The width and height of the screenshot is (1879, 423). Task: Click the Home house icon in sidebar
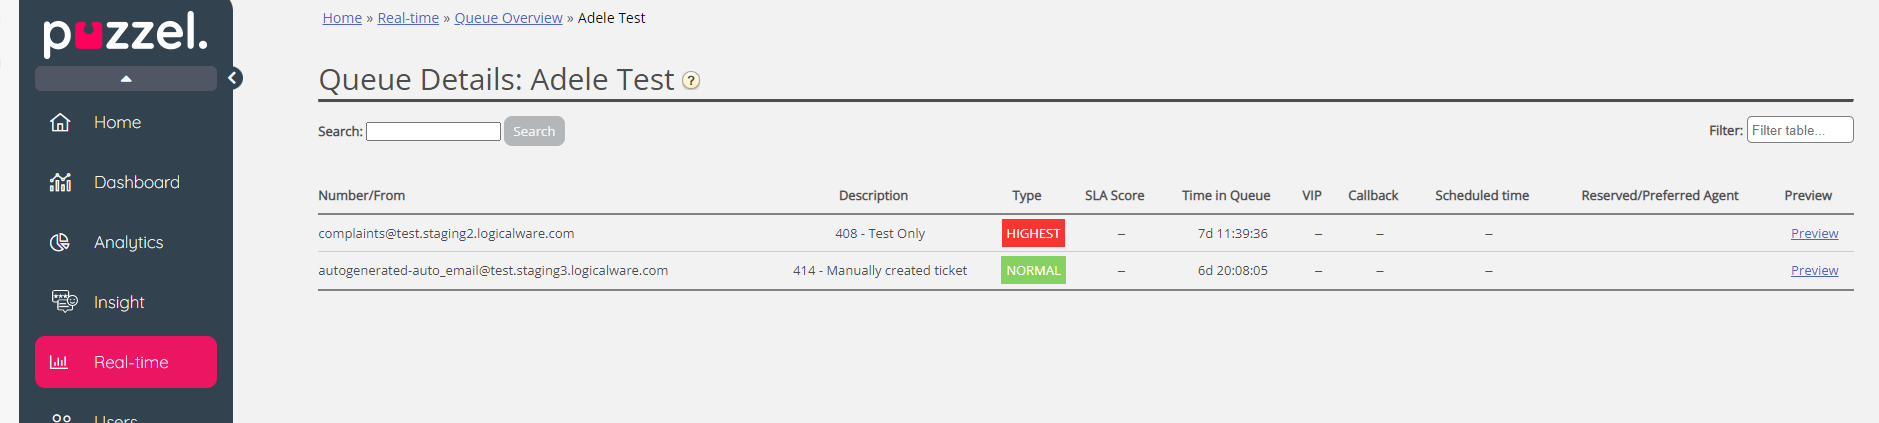pos(60,122)
